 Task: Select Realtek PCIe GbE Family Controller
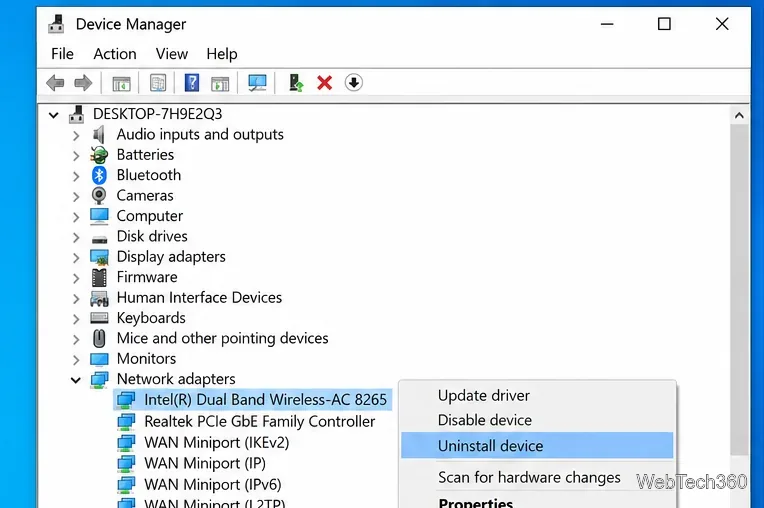260,421
